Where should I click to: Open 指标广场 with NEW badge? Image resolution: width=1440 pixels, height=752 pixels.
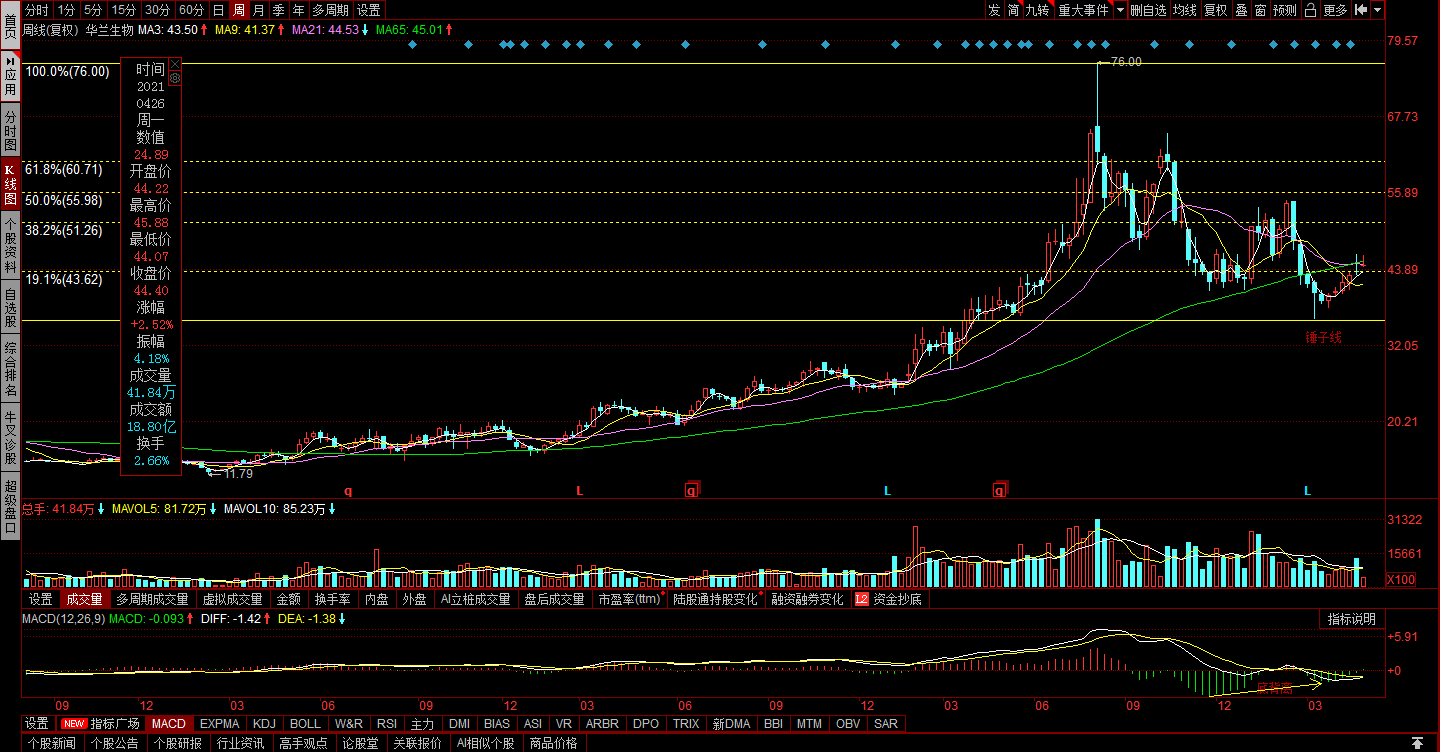coord(99,723)
